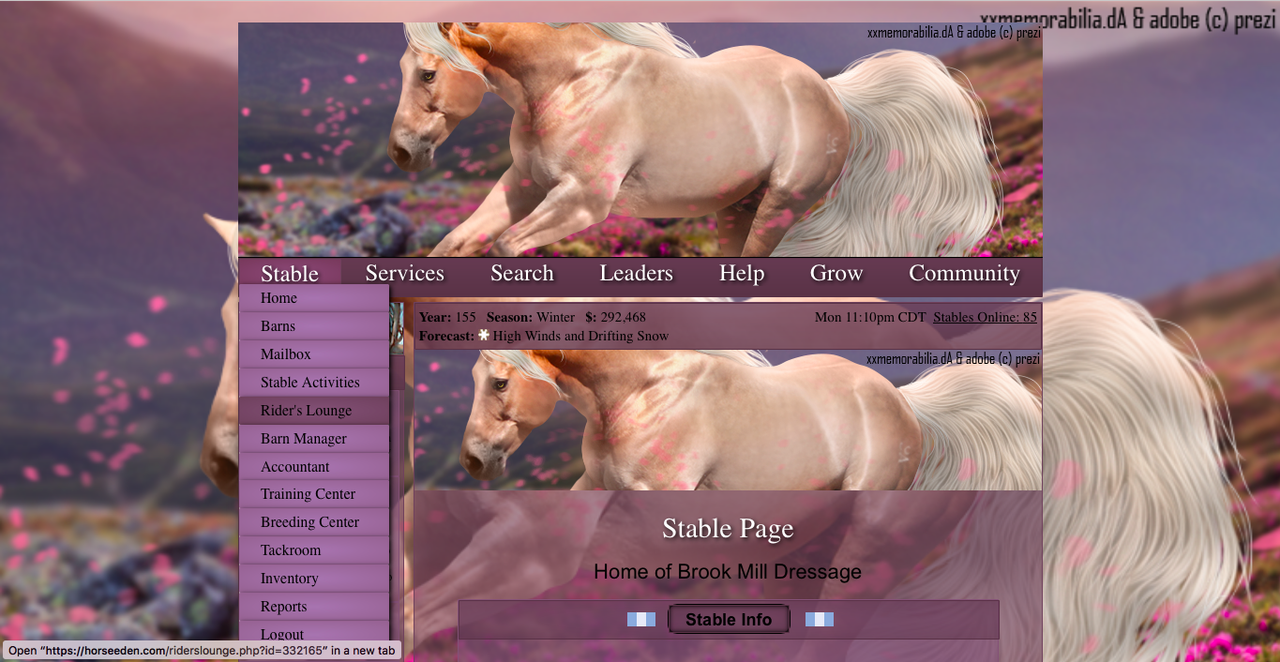Select Barn Manager menu item
The width and height of the screenshot is (1280, 662).
click(x=314, y=438)
